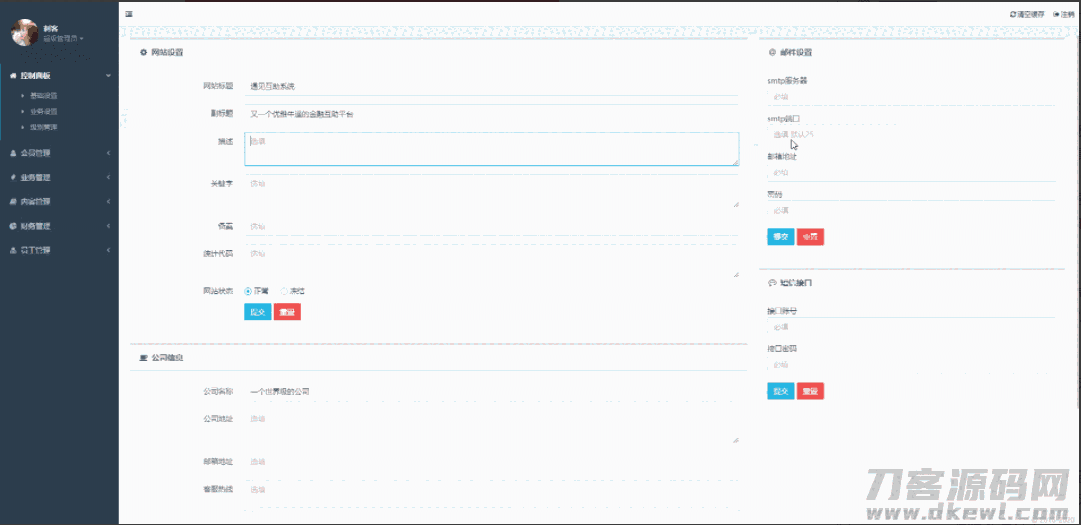Click the 公司地址 textarea

pyautogui.click(x=492, y=427)
